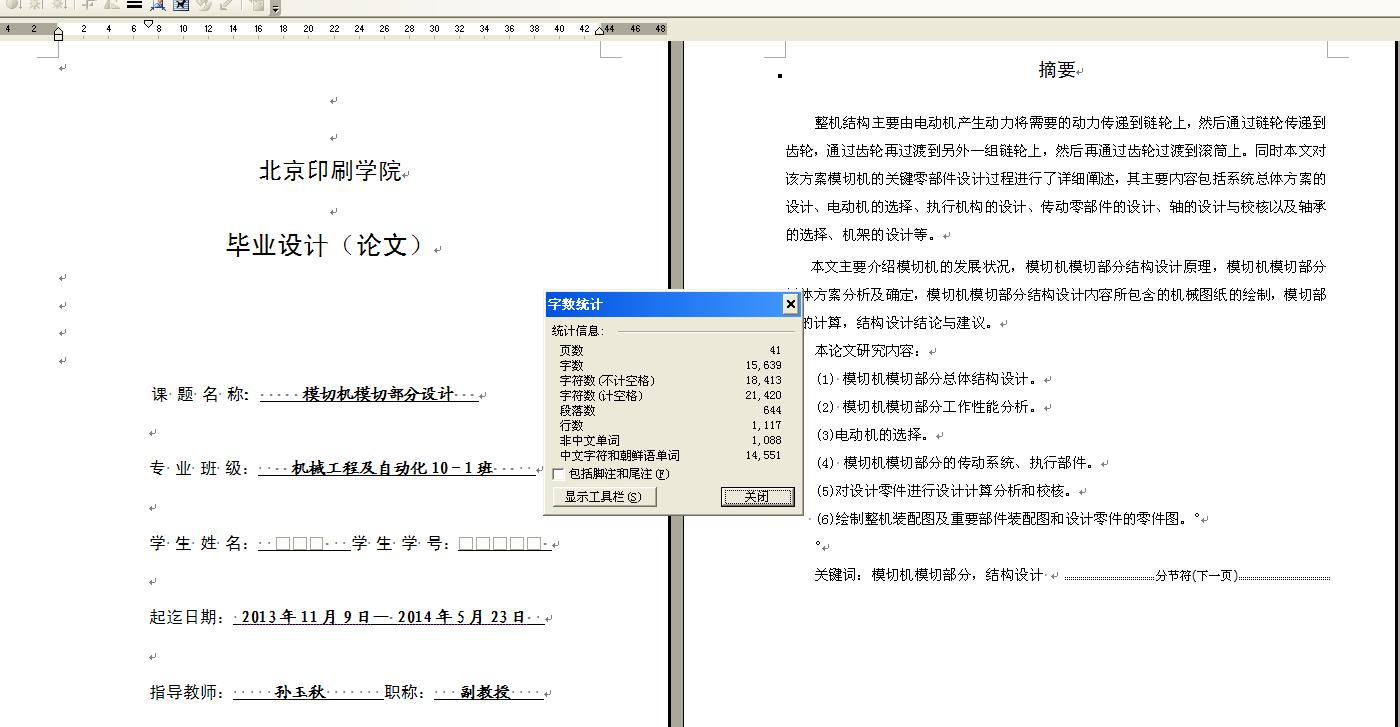
Task: Click the 关闭 button in the dialog
Action: 757,496
